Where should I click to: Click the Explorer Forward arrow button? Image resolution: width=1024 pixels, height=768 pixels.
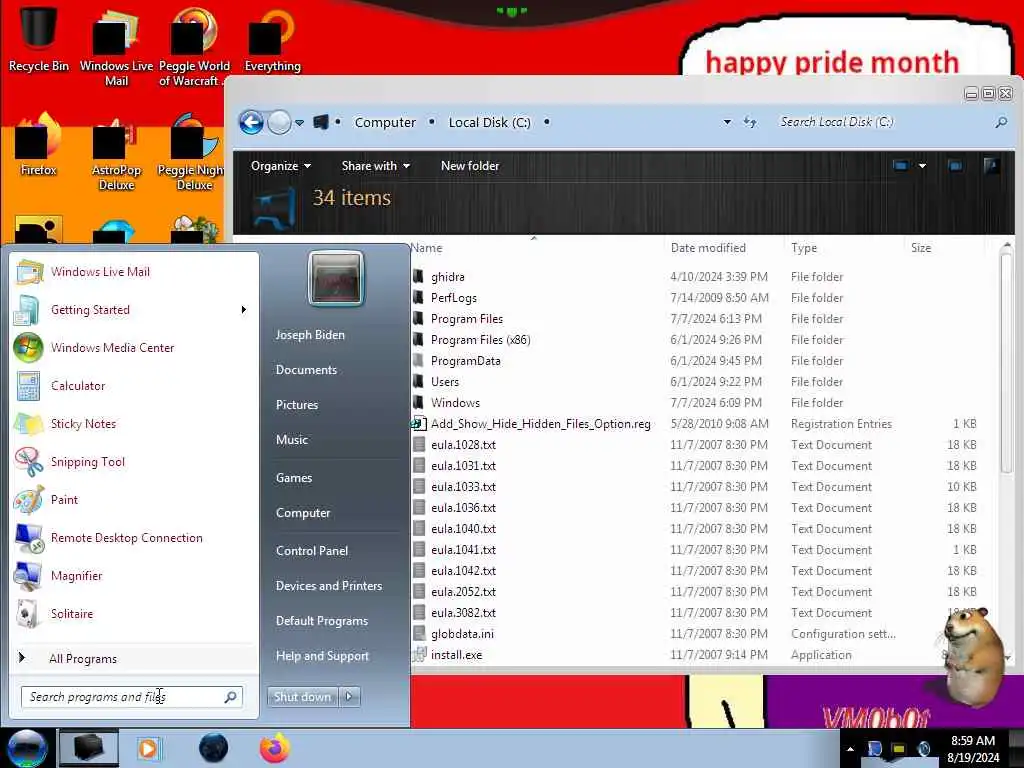[x=280, y=122]
